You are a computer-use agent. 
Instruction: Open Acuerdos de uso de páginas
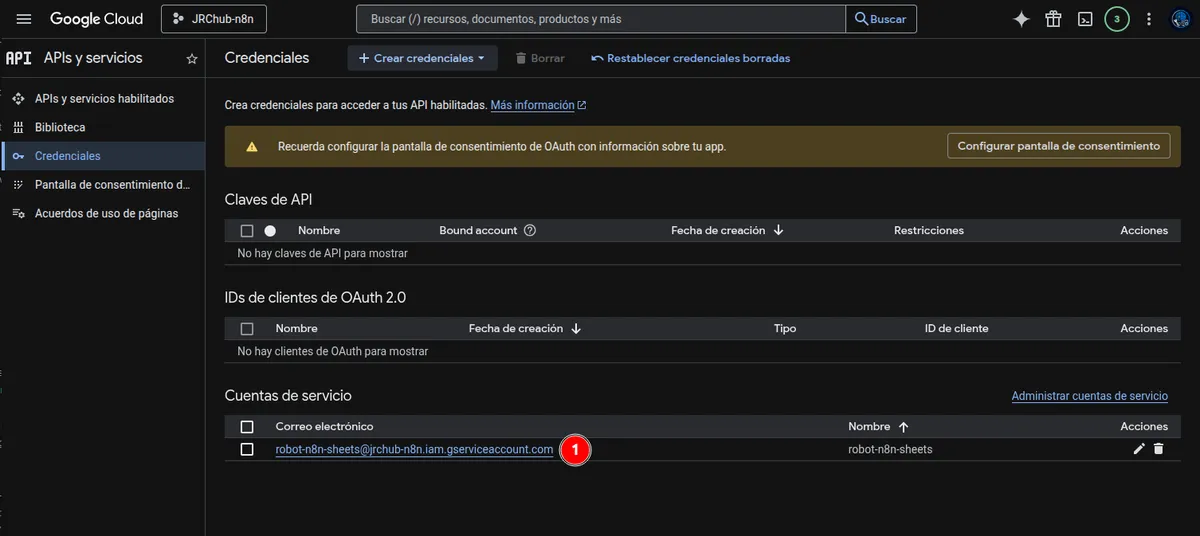tap(106, 213)
